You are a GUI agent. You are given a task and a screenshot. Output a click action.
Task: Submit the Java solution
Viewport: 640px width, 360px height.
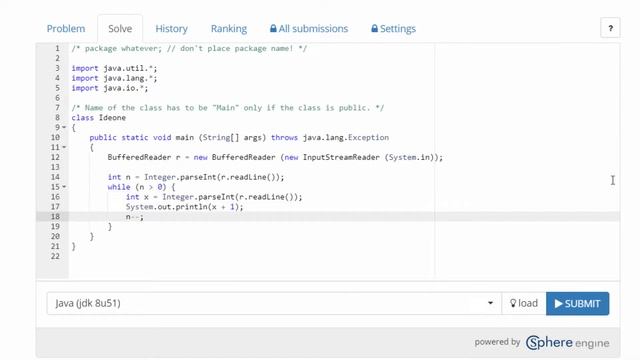[577, 303]
